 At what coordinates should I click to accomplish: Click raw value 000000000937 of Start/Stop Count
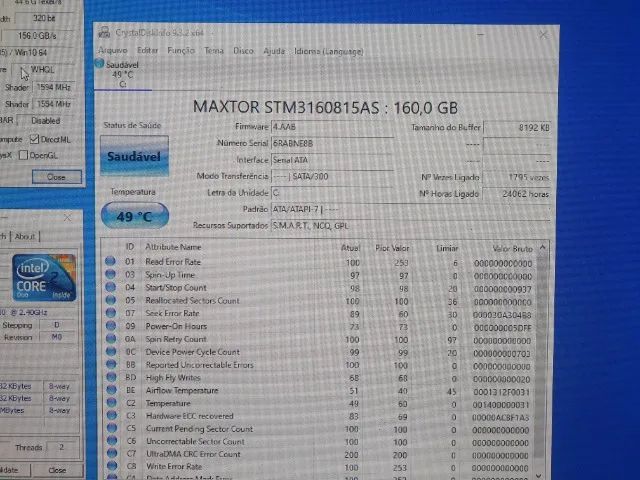502,289
